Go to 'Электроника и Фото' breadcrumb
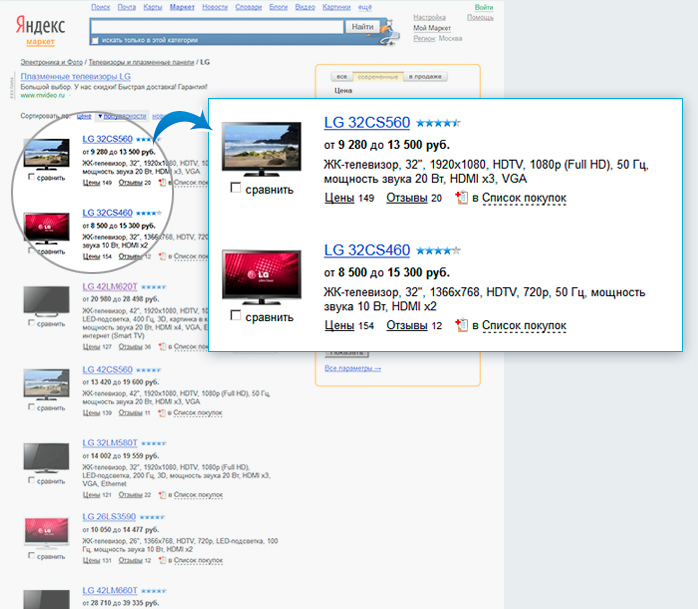 tap(52, 62)
